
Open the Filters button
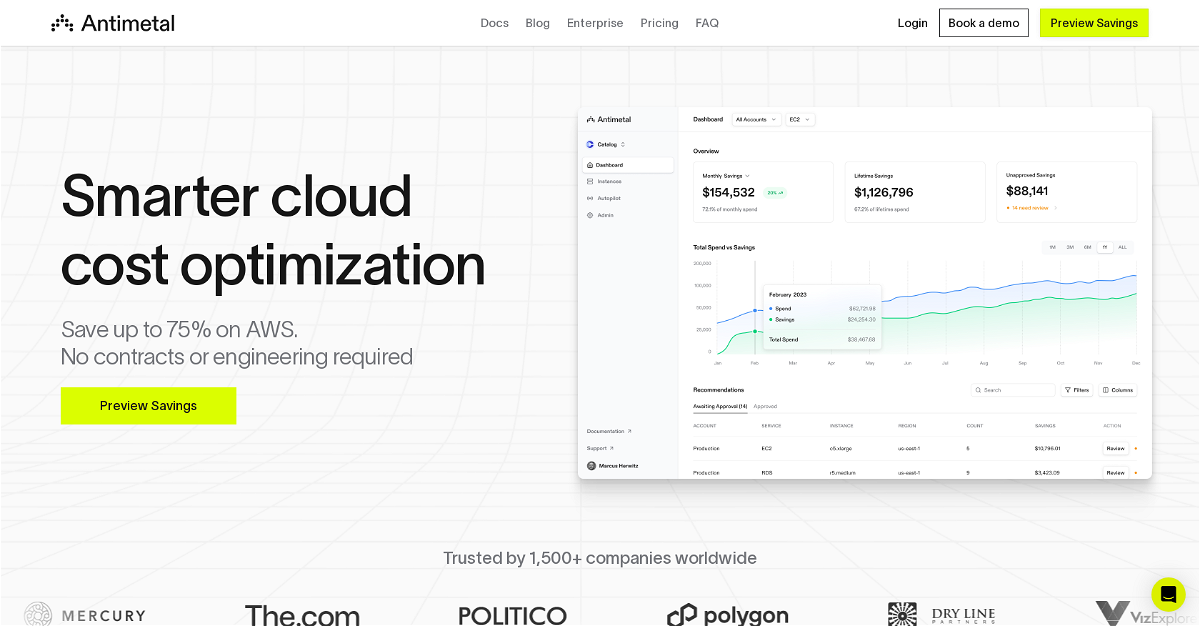[x=1077, y=390]
